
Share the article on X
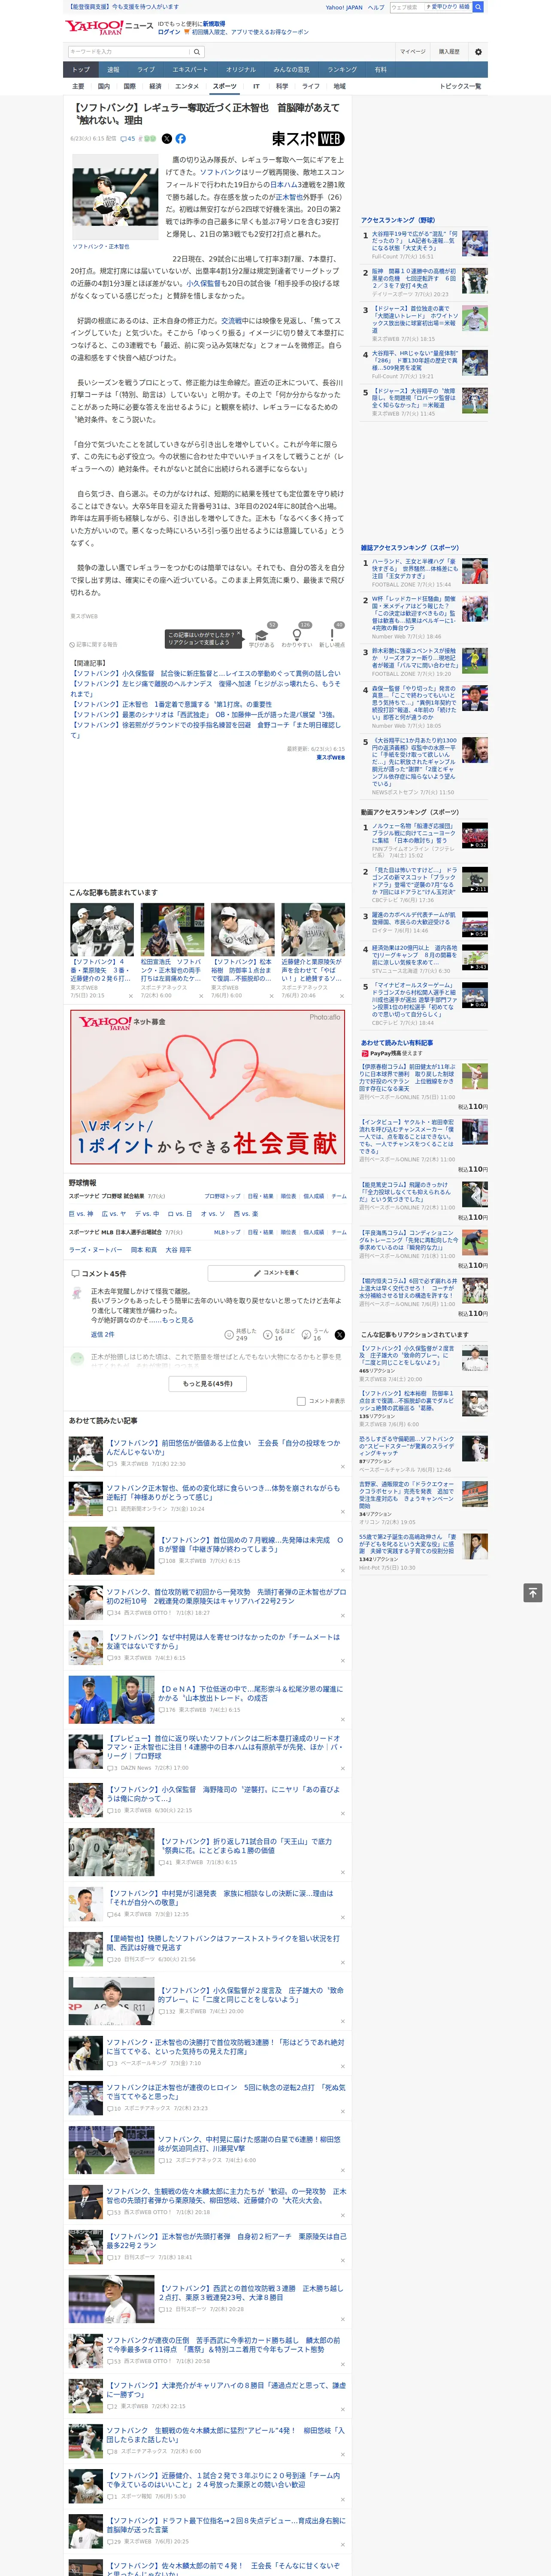click(167, 139)
